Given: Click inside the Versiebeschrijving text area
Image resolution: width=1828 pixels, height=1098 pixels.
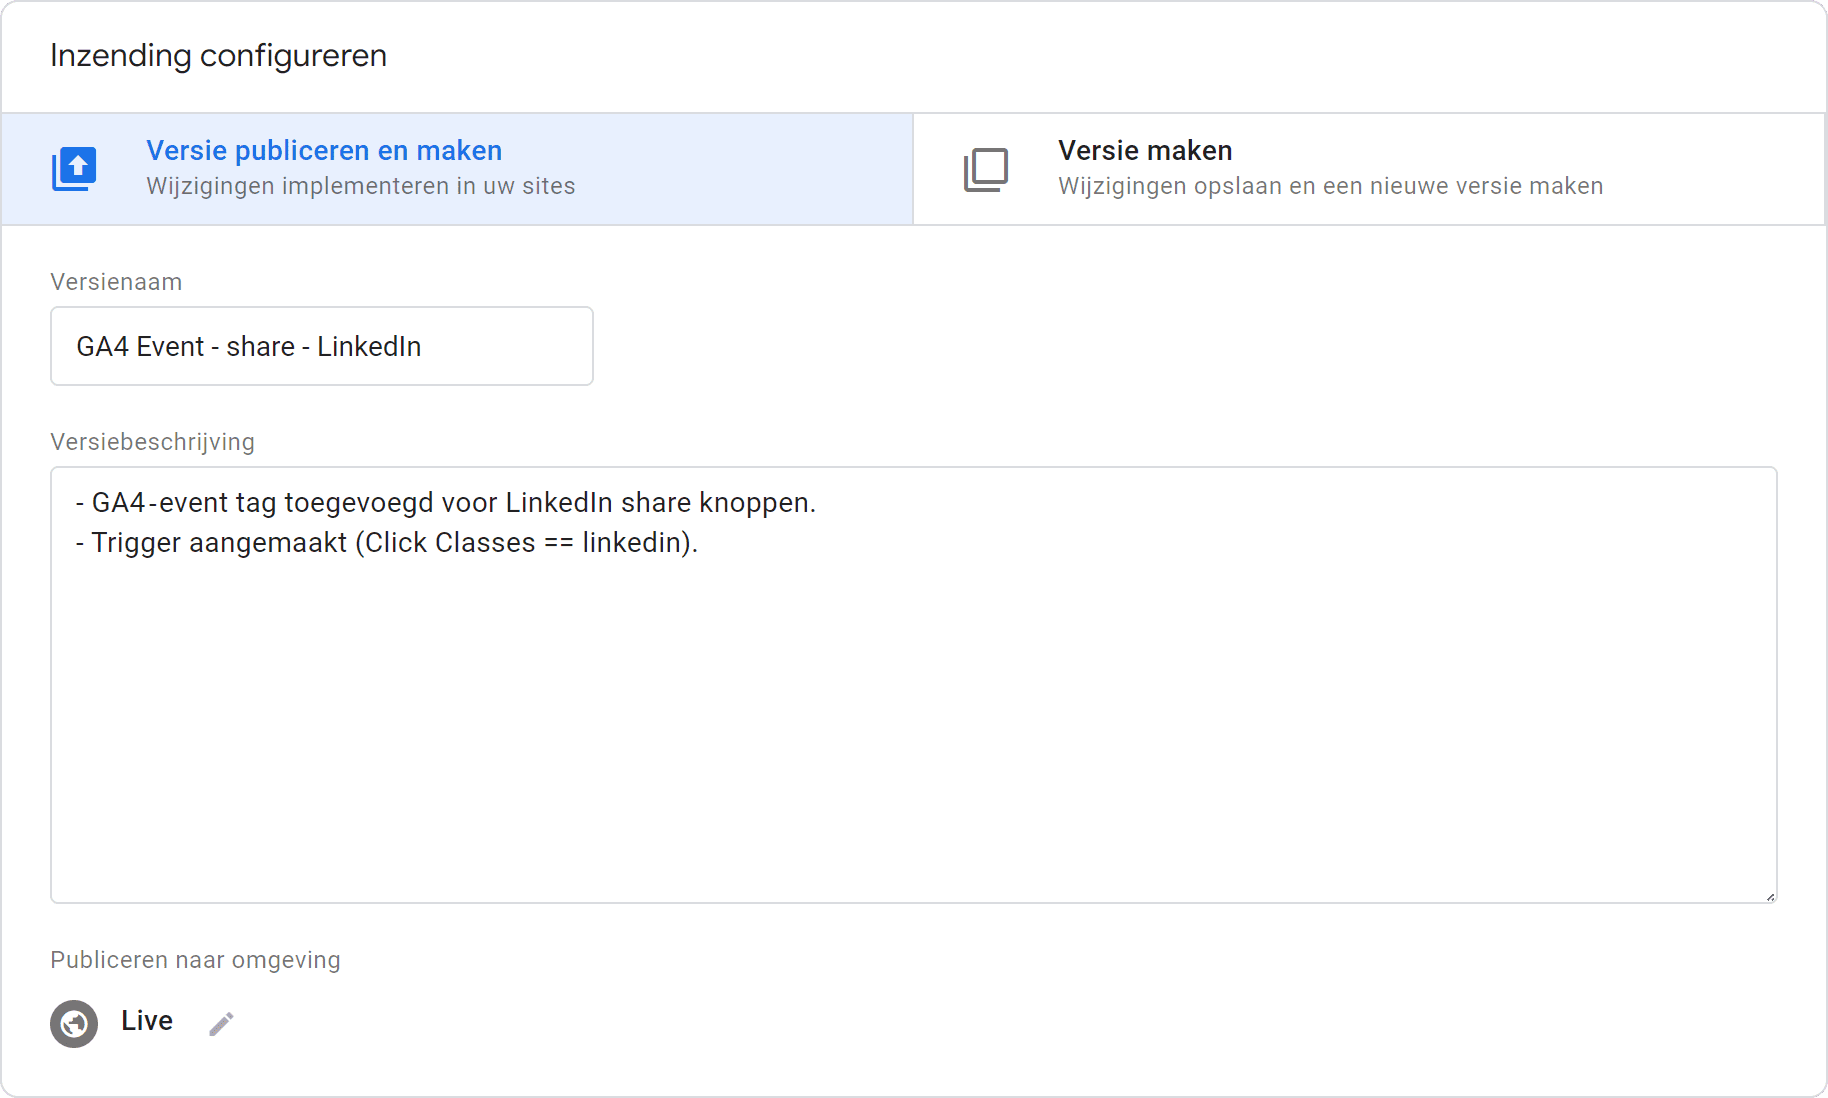Looking at the screenshot, I should pos(913,720).
